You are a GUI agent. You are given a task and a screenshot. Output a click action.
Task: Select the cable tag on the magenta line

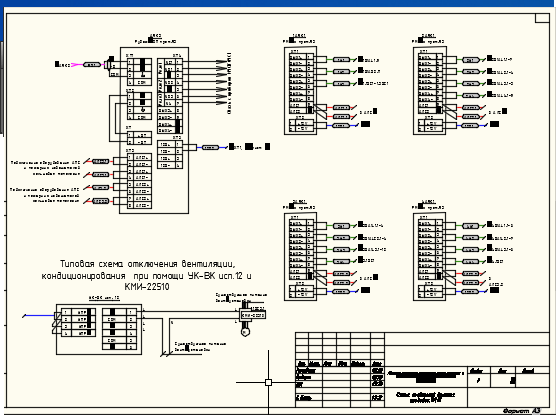pyautogui.click(x=91, y=64)
